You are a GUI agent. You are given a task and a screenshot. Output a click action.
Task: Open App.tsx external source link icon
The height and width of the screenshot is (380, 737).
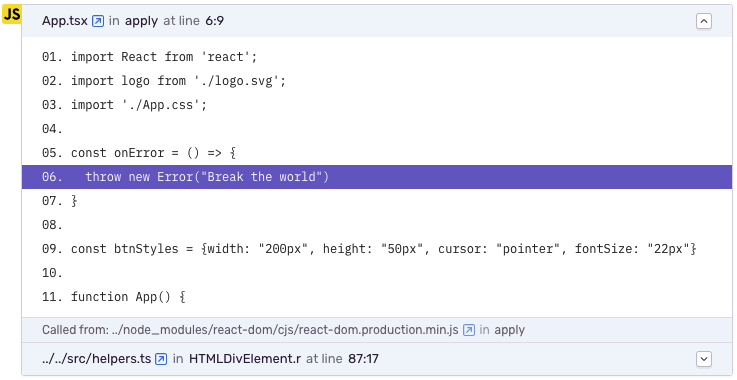coord(98,21)
